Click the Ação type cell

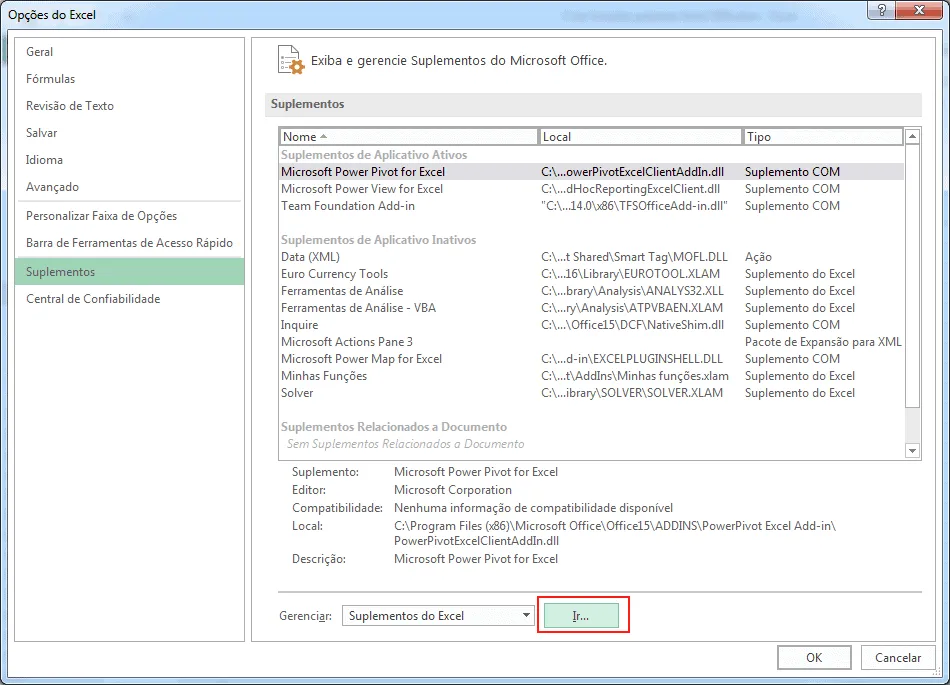click(758, 257)
